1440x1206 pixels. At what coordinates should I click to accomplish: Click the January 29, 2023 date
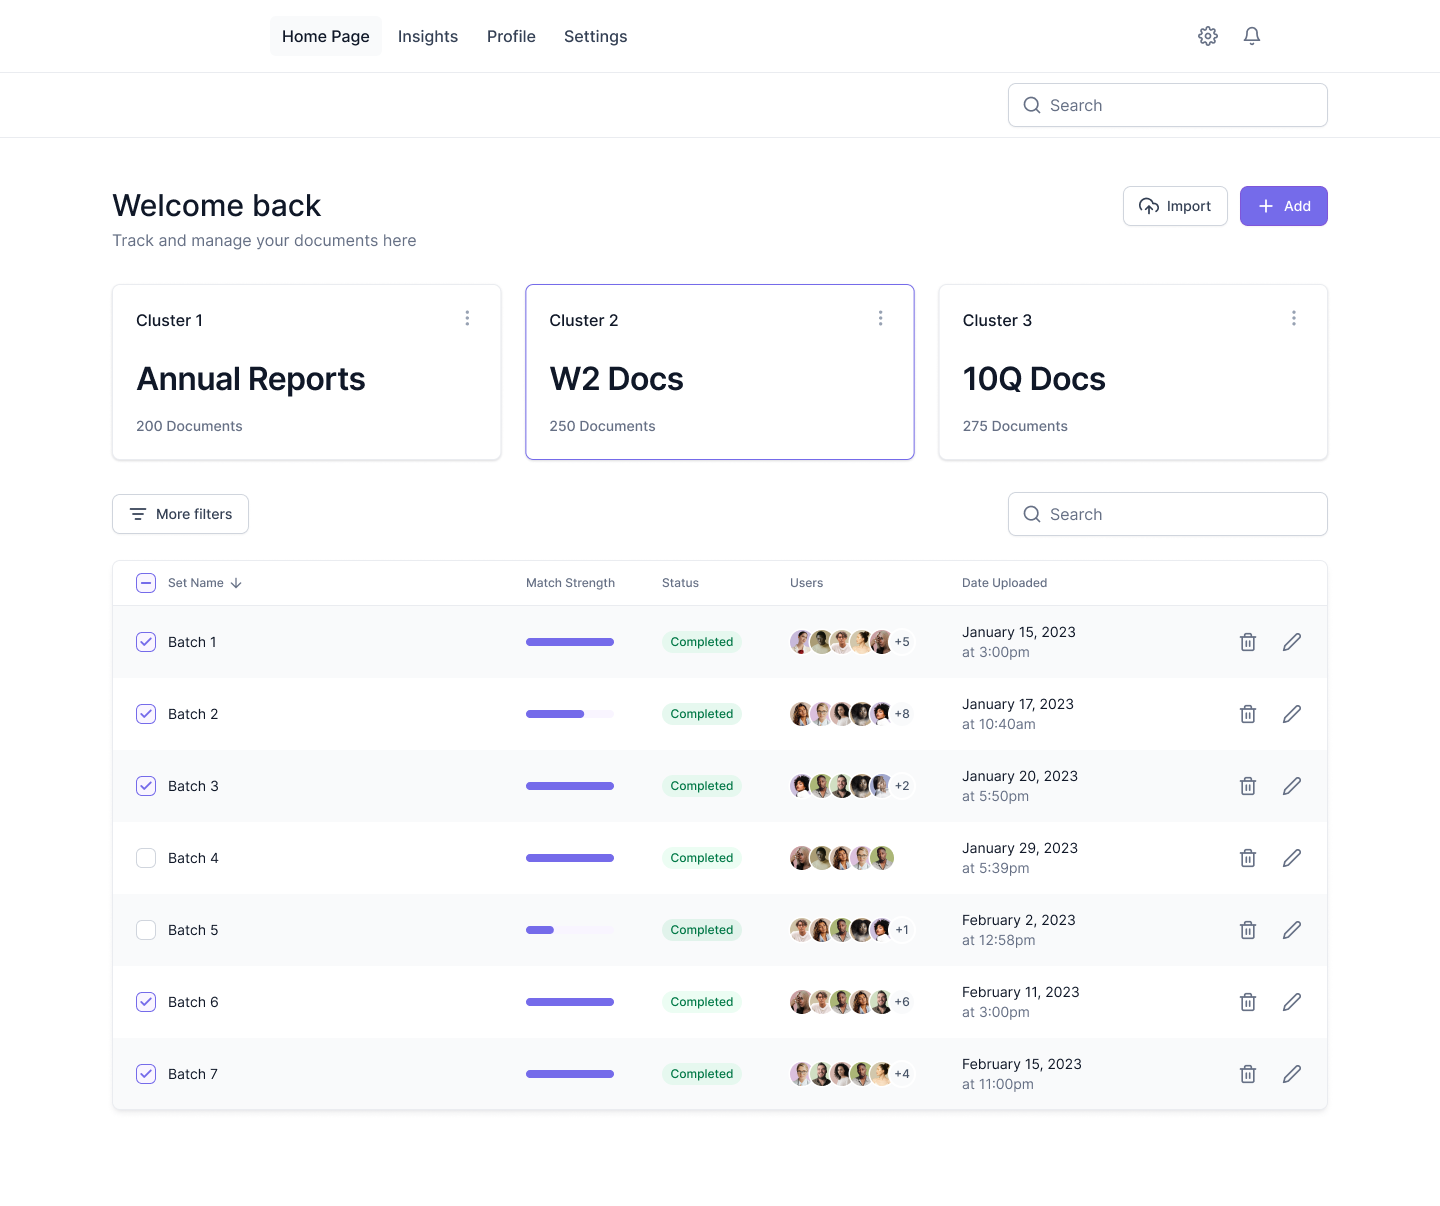(x=1020, y=848)
